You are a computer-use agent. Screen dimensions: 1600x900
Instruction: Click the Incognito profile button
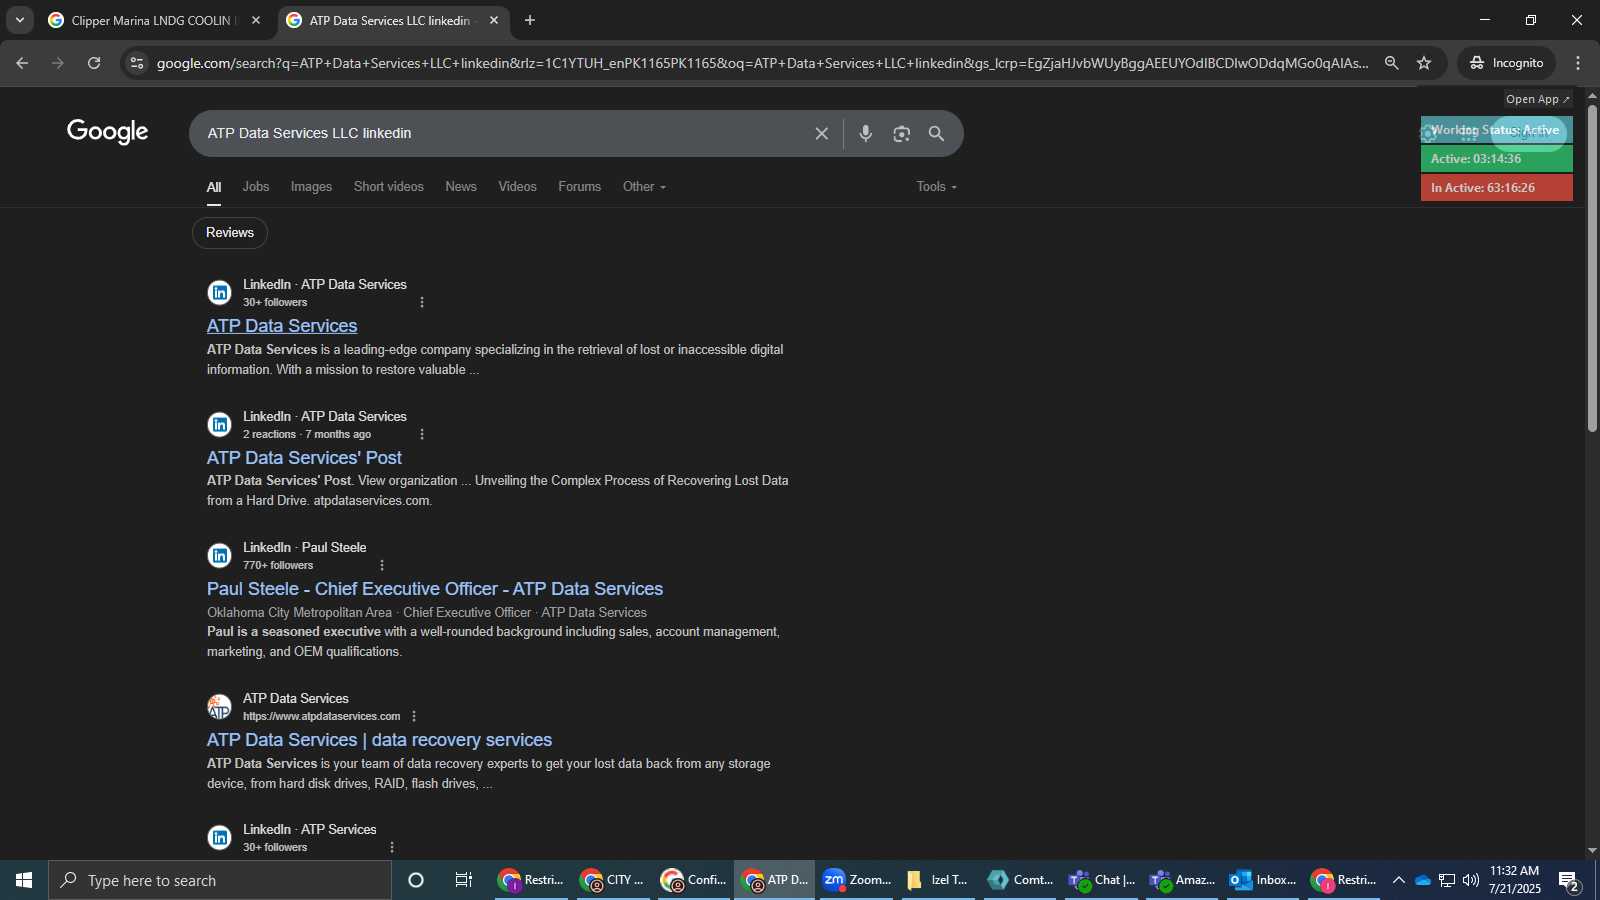(x=1506, y=63)
